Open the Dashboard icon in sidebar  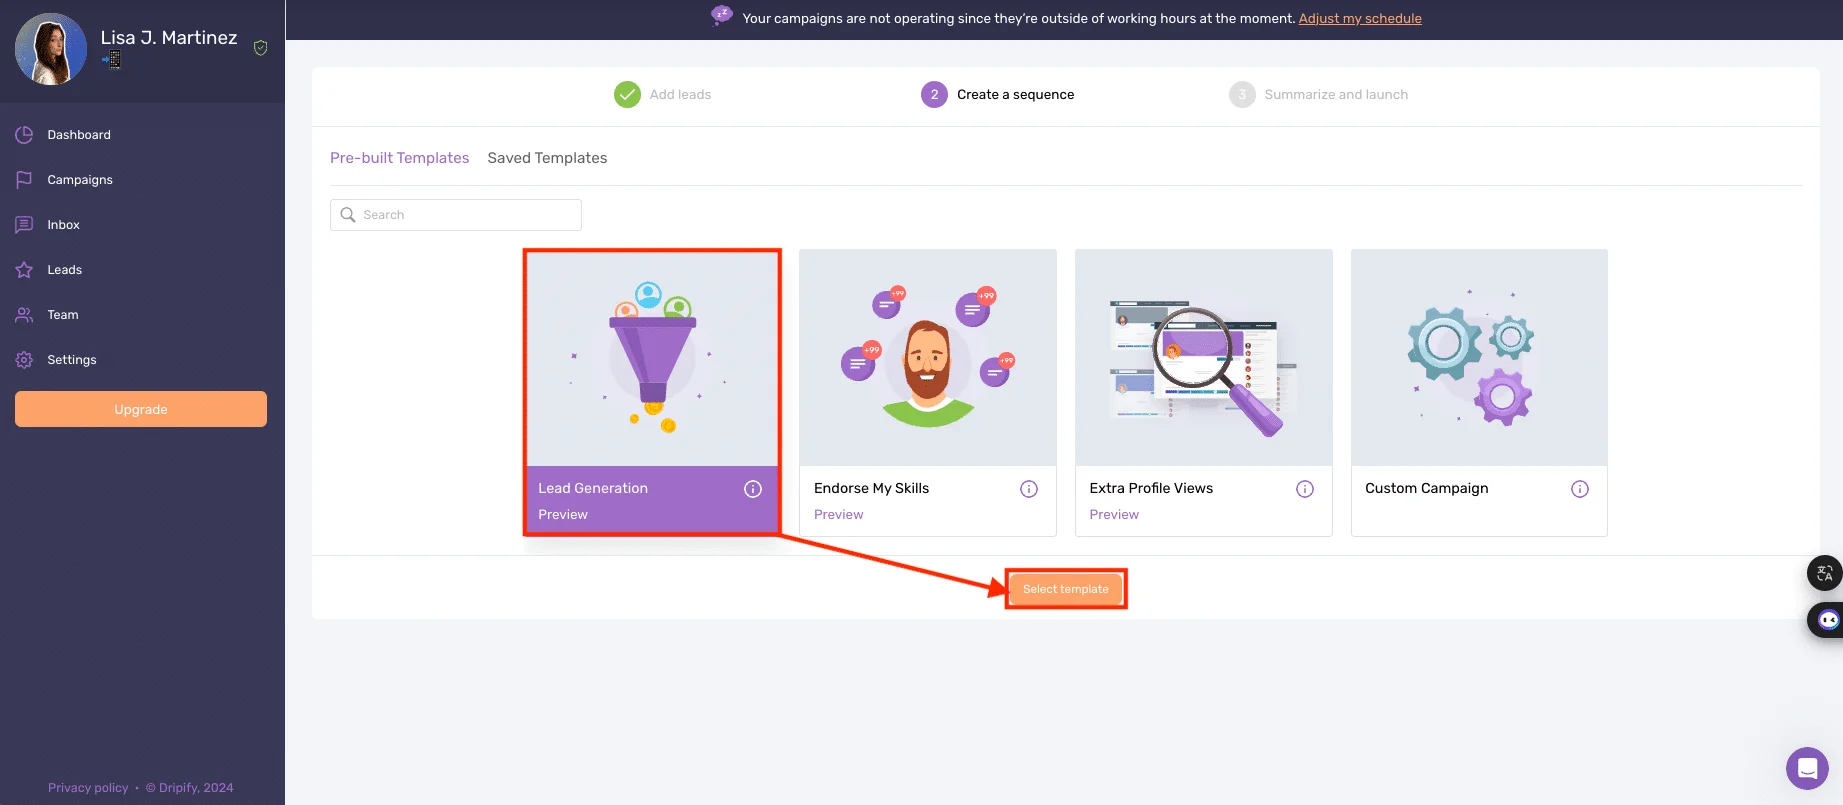[24, 135]
